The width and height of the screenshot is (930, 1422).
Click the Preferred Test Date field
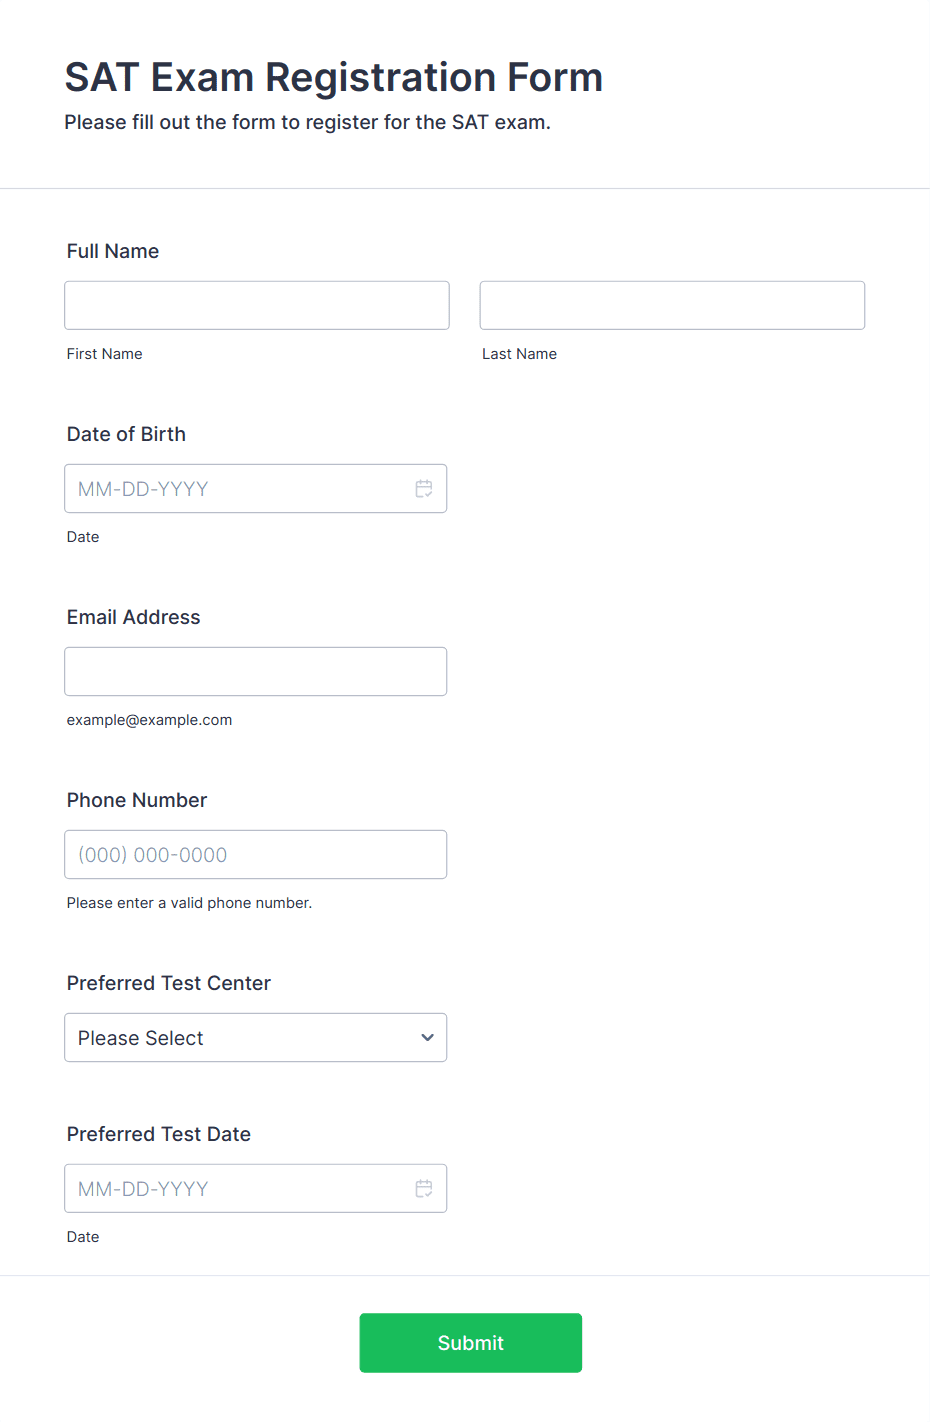(x=256, y=1189)
